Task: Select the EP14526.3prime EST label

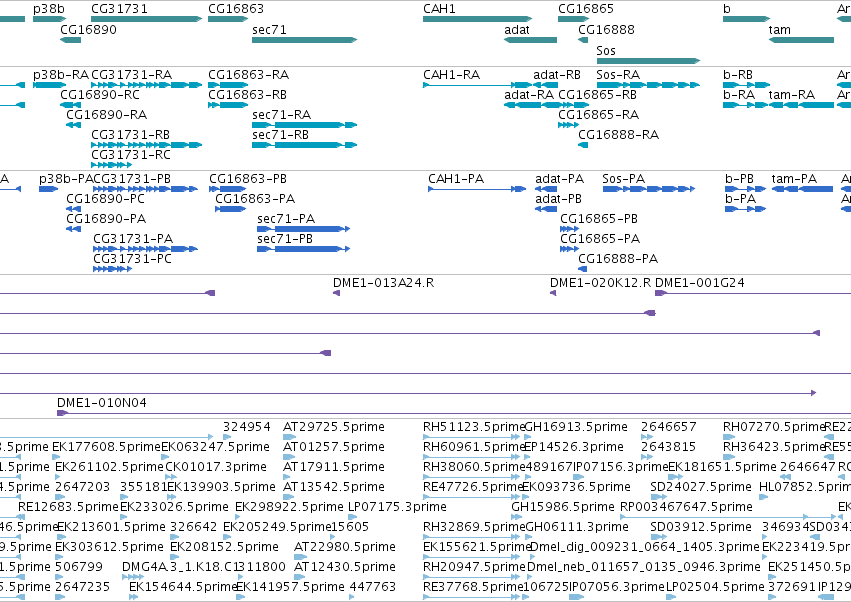Action: point(574,447)
